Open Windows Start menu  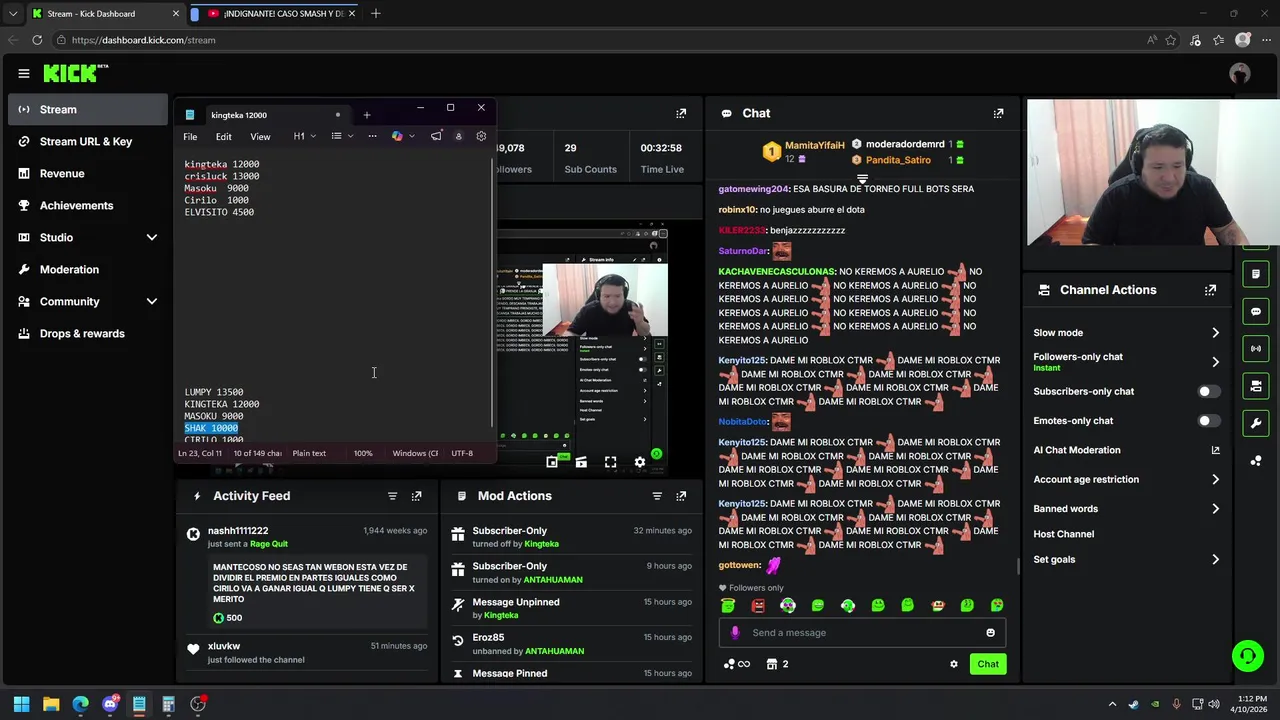pyautogui.click(x=21, y=704)
